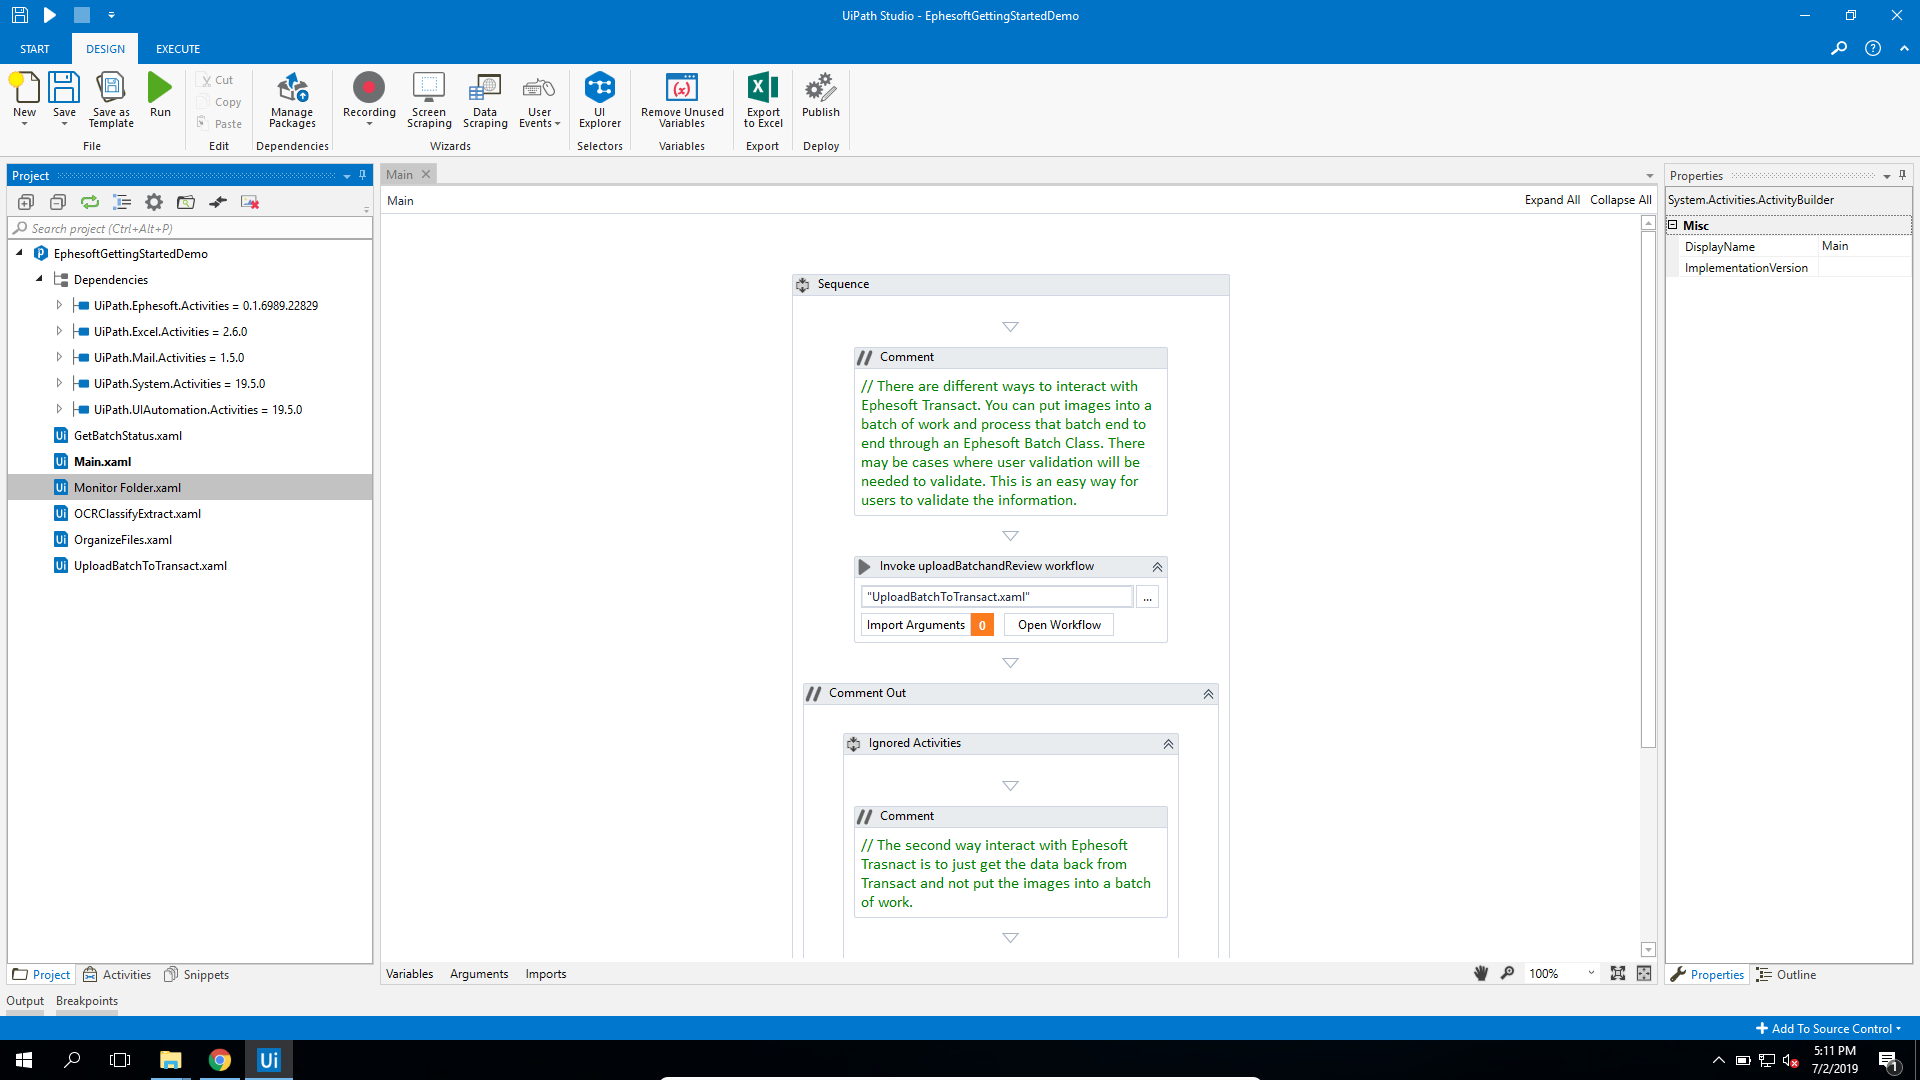Open the zoom percentage dropdown
The image size is (1920, 1080).
pyautogui.click(x=1591, y=973)
